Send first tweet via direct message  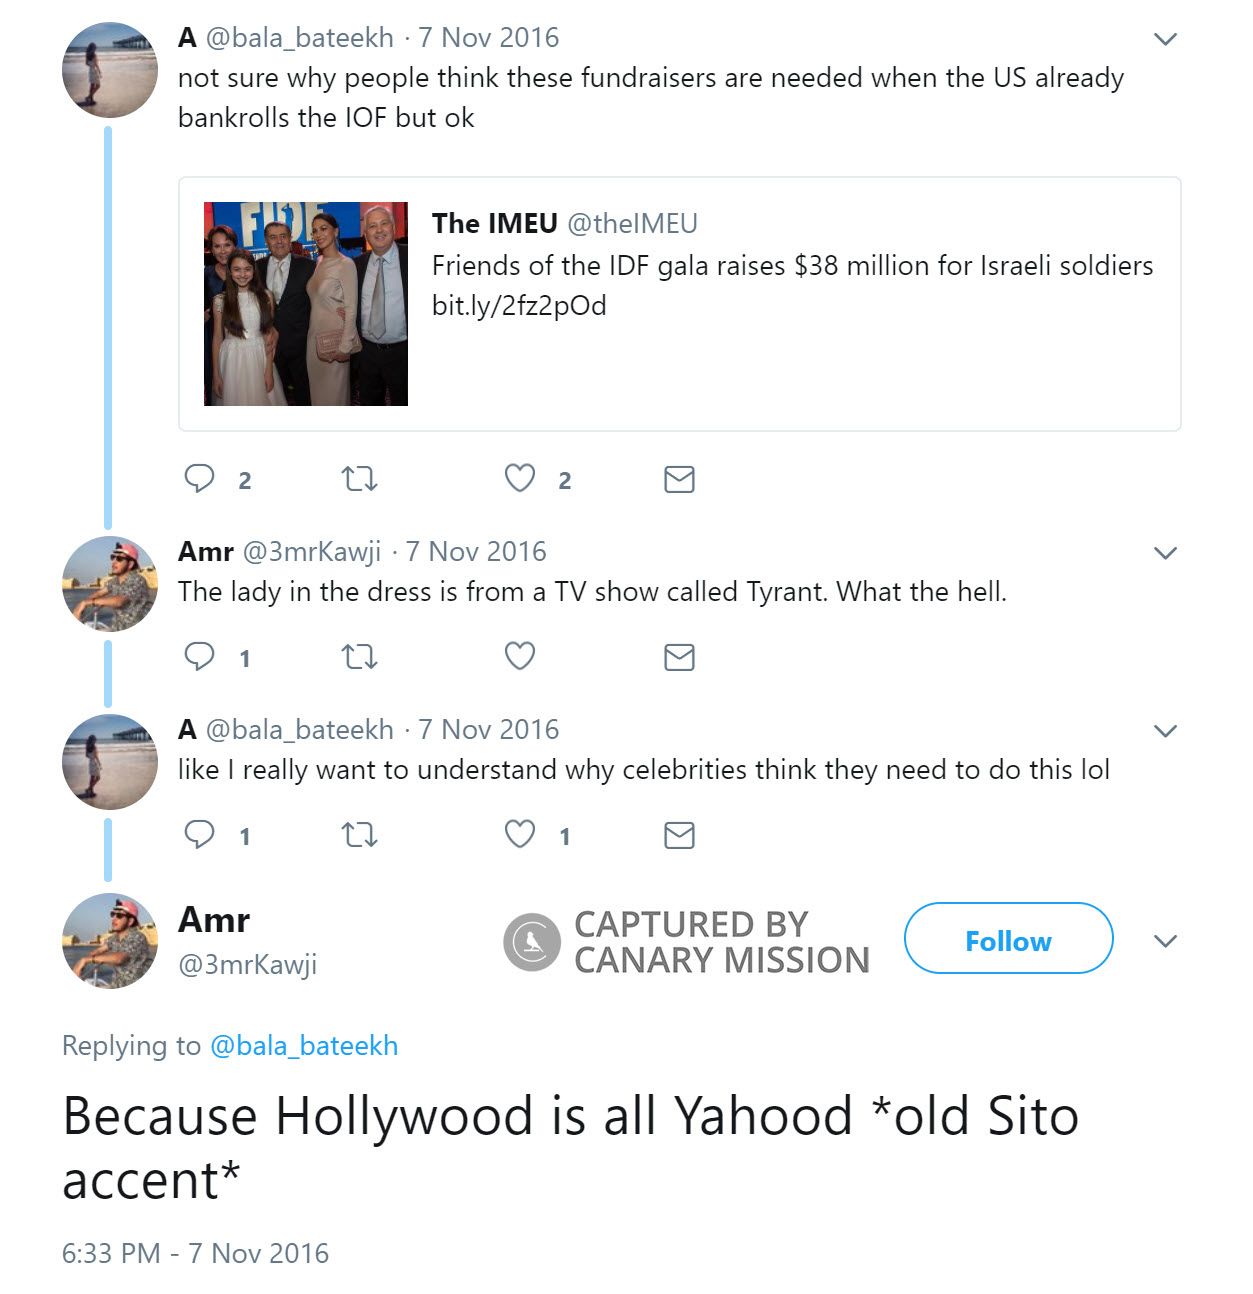(x=679, y=480)
